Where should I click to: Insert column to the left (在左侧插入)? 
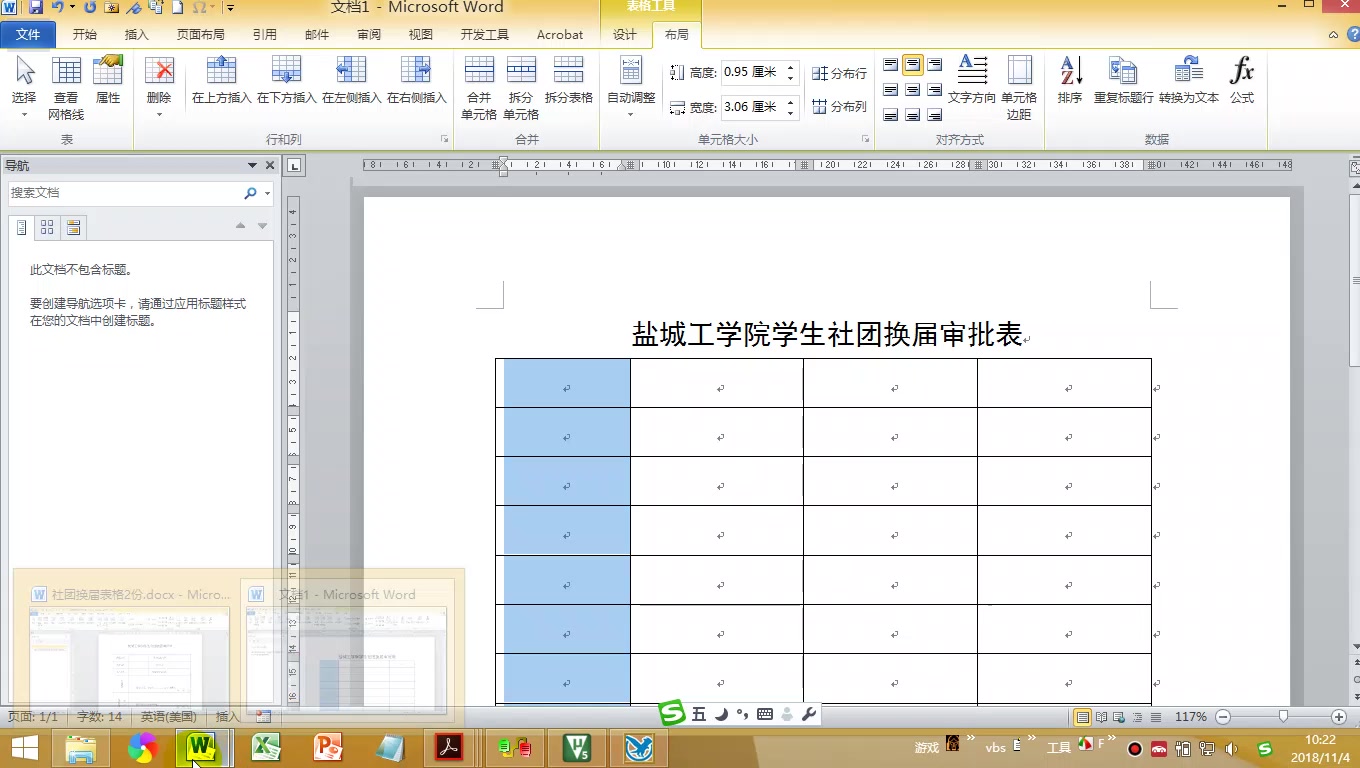point(351,80)
